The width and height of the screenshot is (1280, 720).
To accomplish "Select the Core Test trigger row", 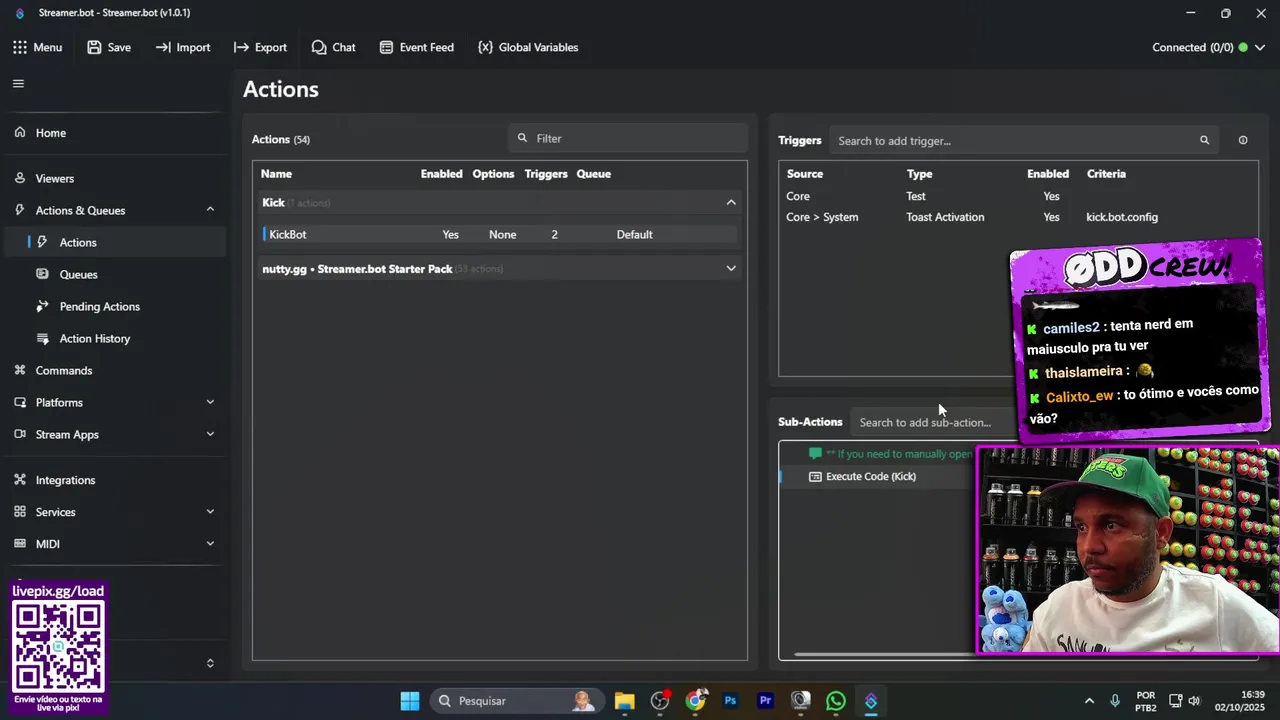I will pyautogui.click(x=1018, y=196).
